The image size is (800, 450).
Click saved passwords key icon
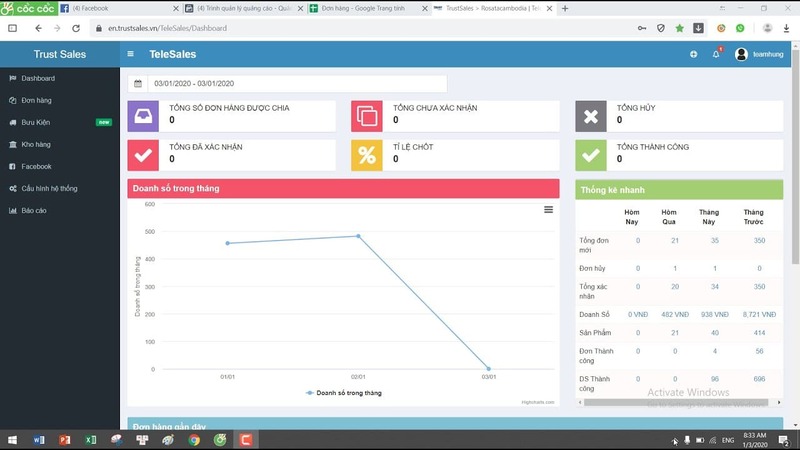pos(642,28)
